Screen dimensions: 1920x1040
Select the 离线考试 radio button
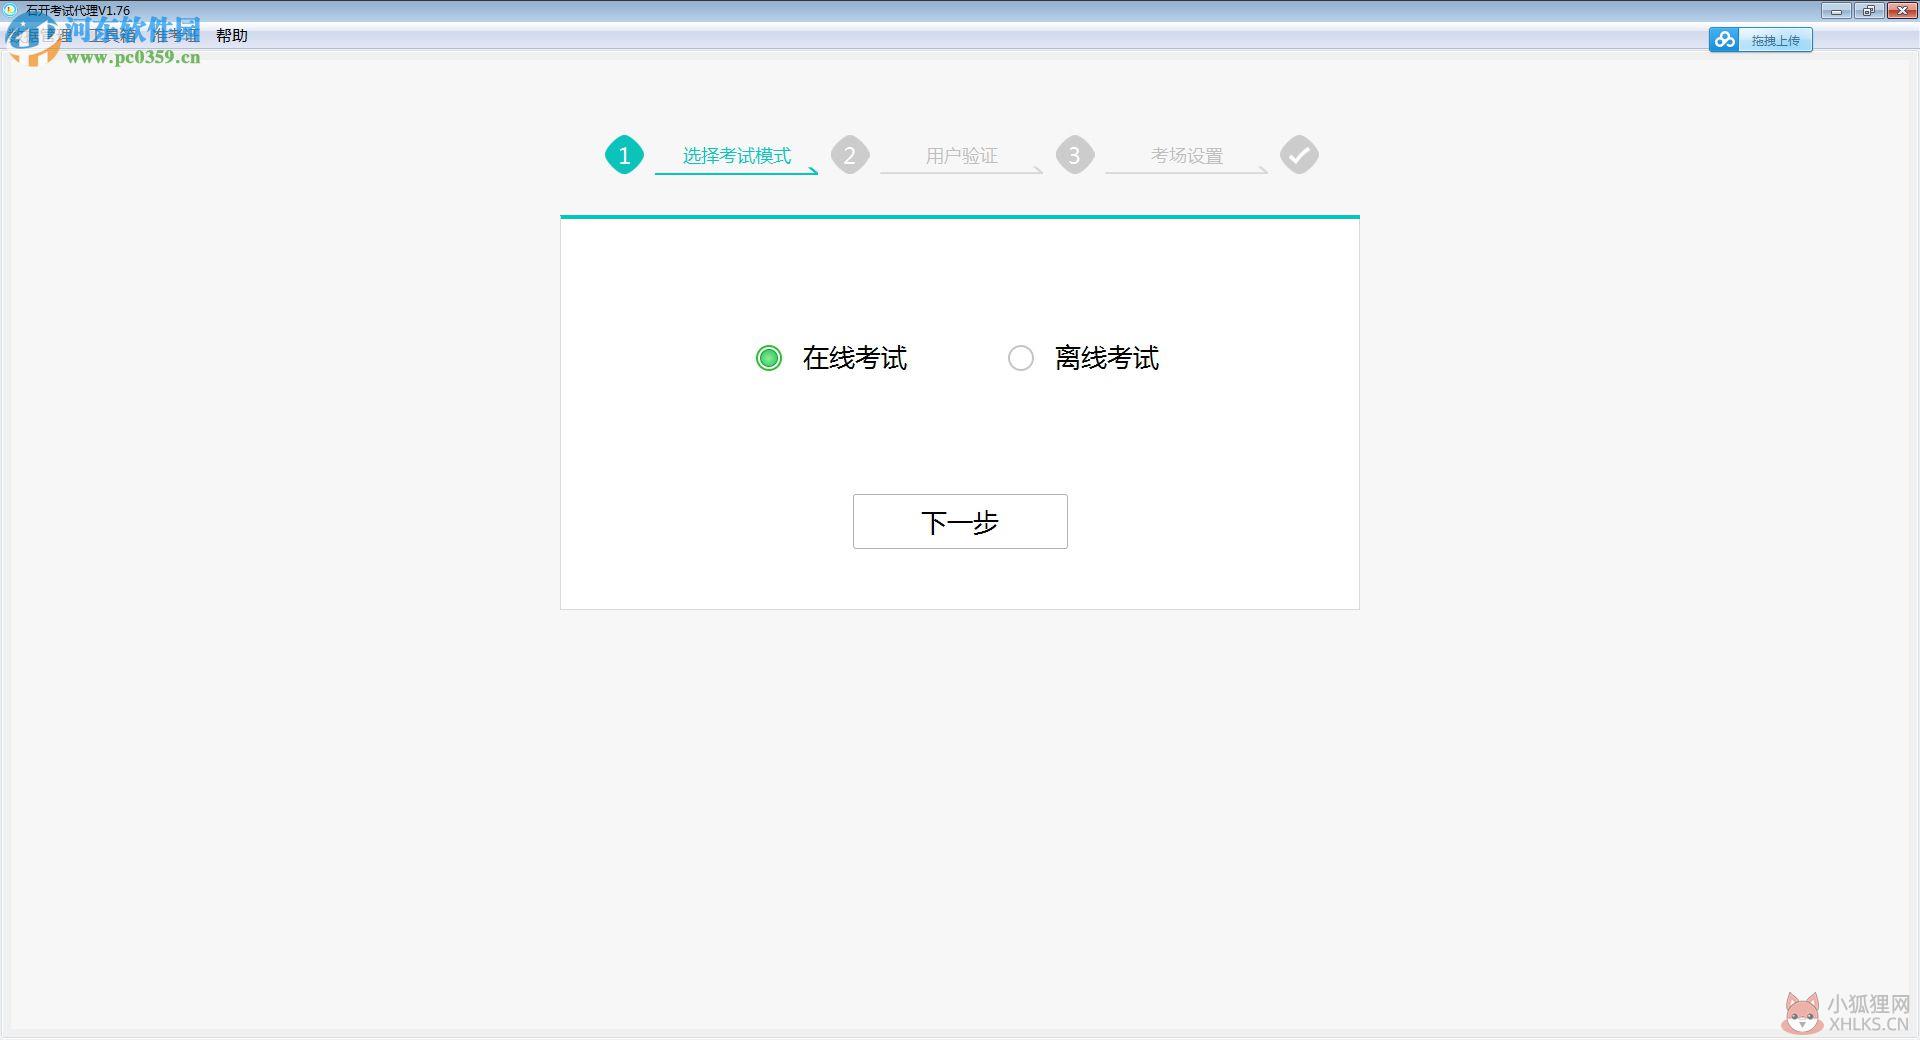click(1021, 358)
